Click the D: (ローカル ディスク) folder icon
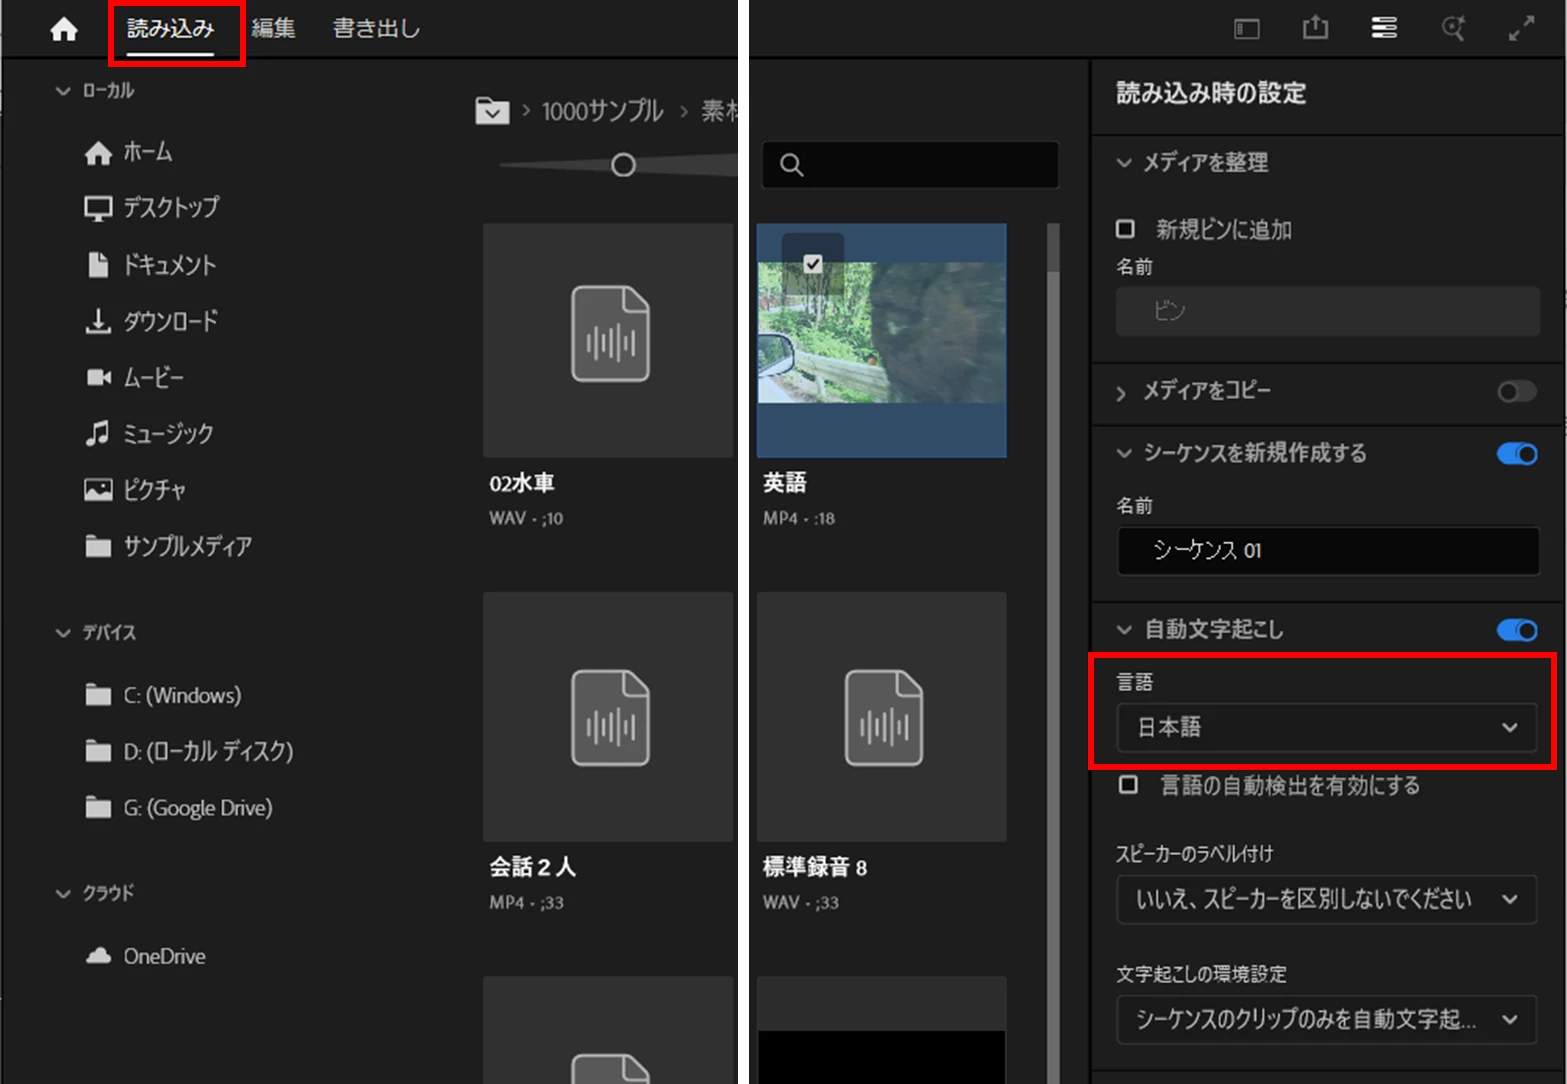The width and height of the screenshot is (1567, 1084). 98,751
